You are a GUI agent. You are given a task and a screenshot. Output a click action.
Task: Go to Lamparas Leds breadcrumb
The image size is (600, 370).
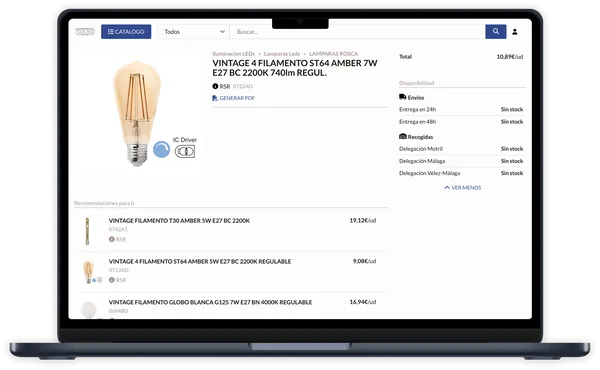[x=282, y=54]
